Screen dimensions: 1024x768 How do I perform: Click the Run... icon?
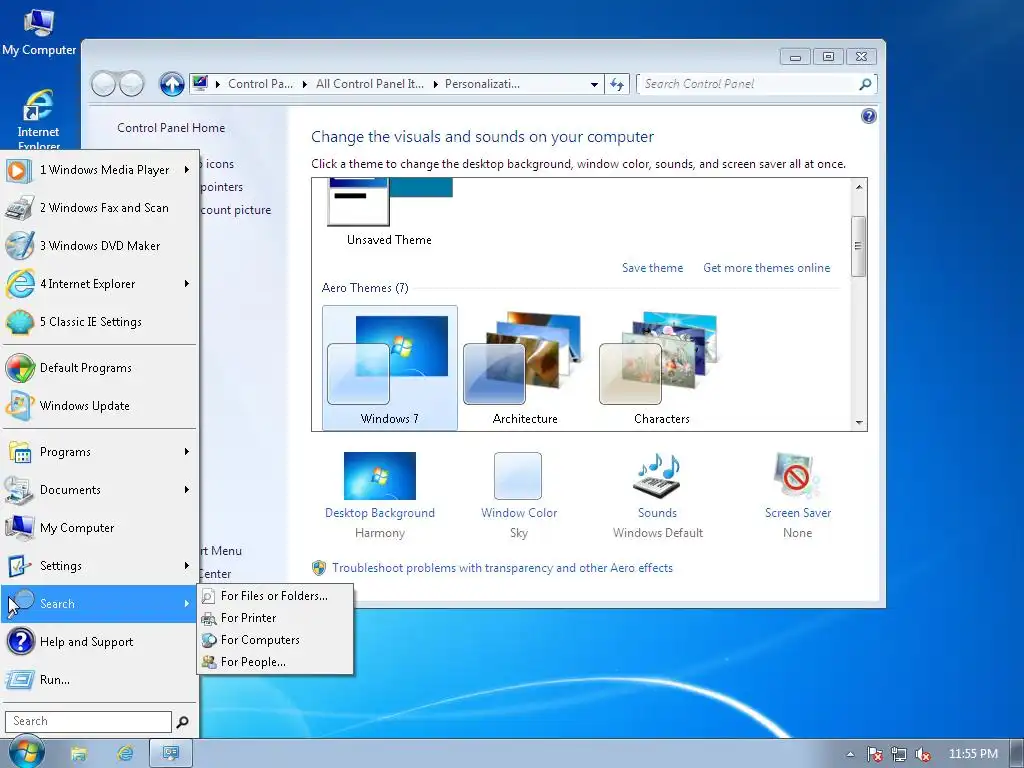(x=19, y=680)
